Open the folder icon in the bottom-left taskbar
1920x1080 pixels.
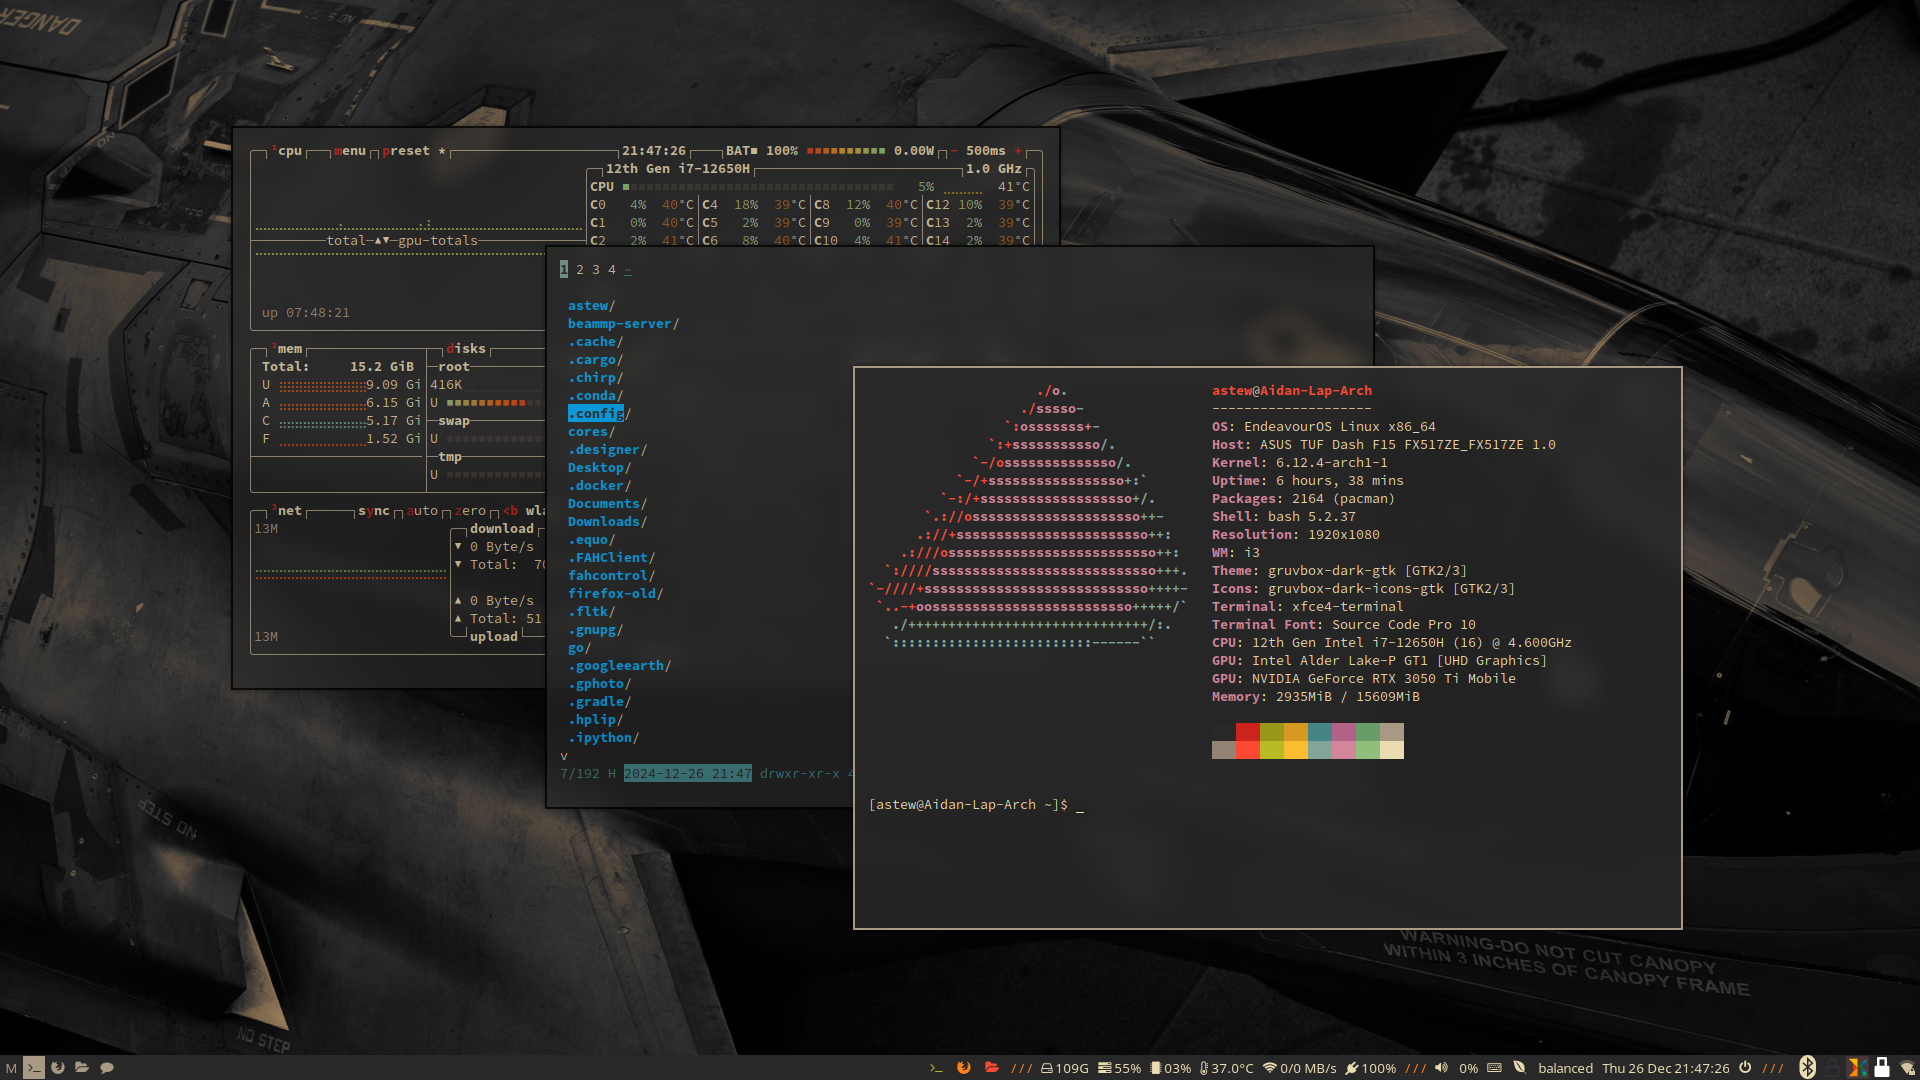82,1067
